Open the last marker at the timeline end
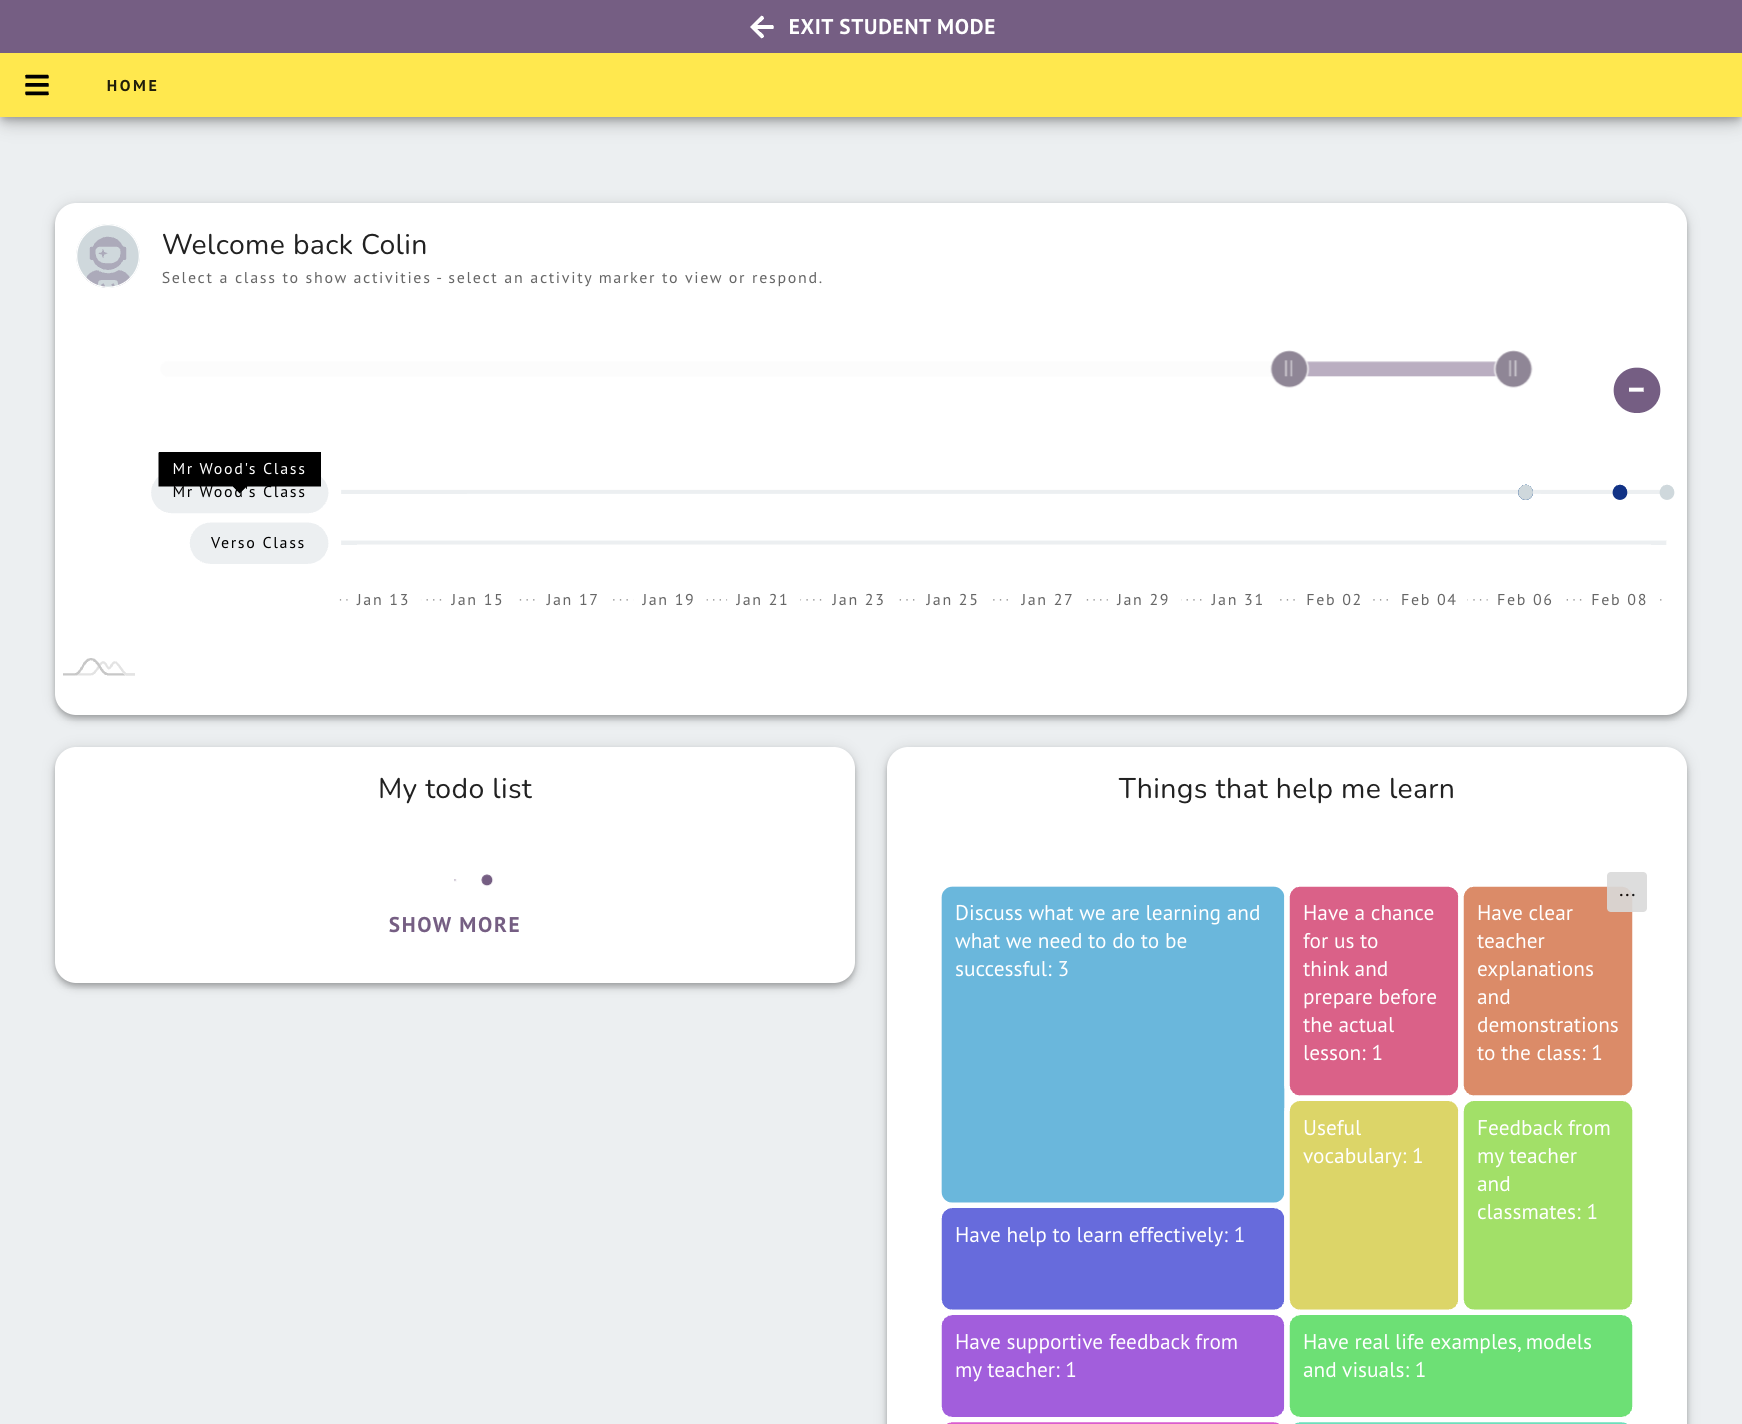This screenshot has width=1742, height=1424. coord(1666,492)
